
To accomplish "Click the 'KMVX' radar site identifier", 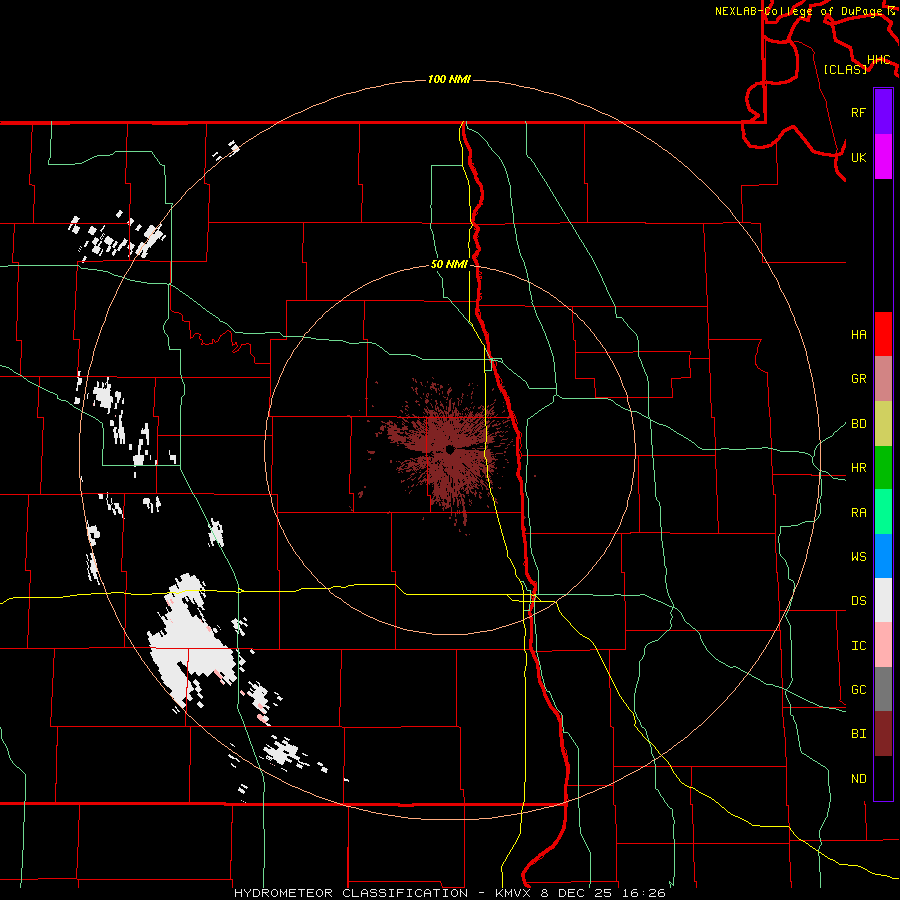I will pos(514,893).
